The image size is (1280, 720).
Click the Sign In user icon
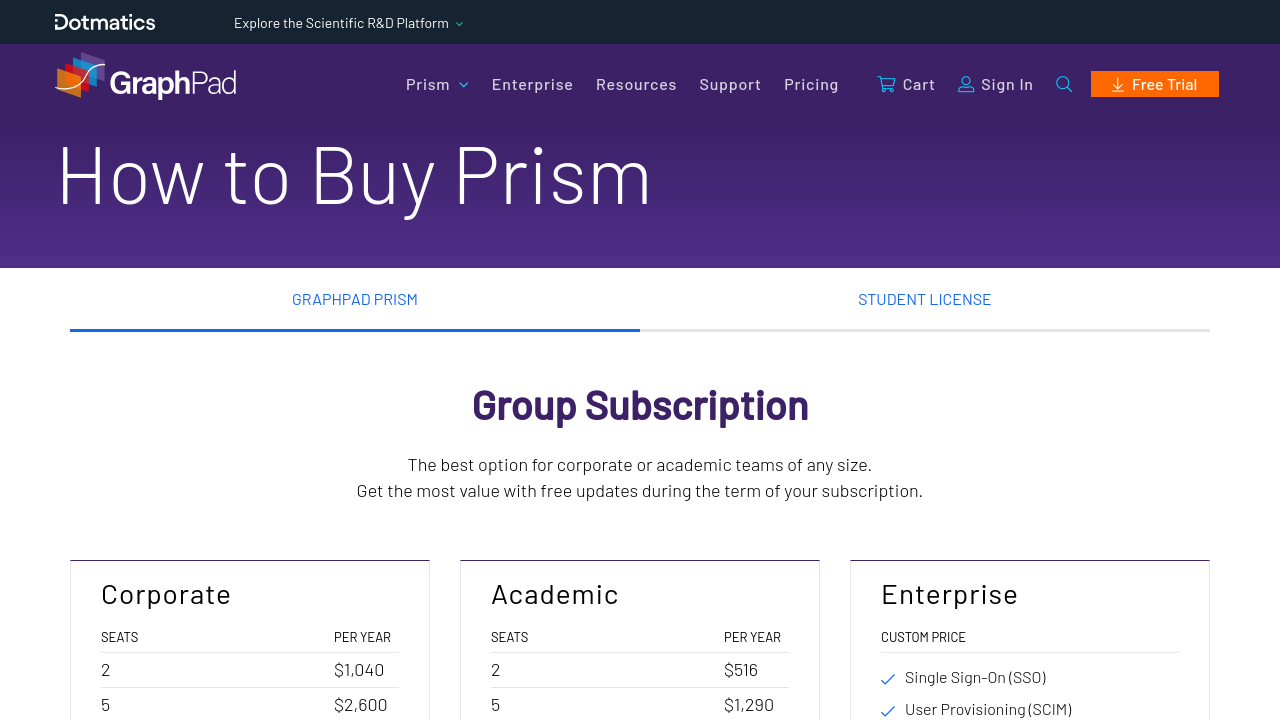point(966,84)
